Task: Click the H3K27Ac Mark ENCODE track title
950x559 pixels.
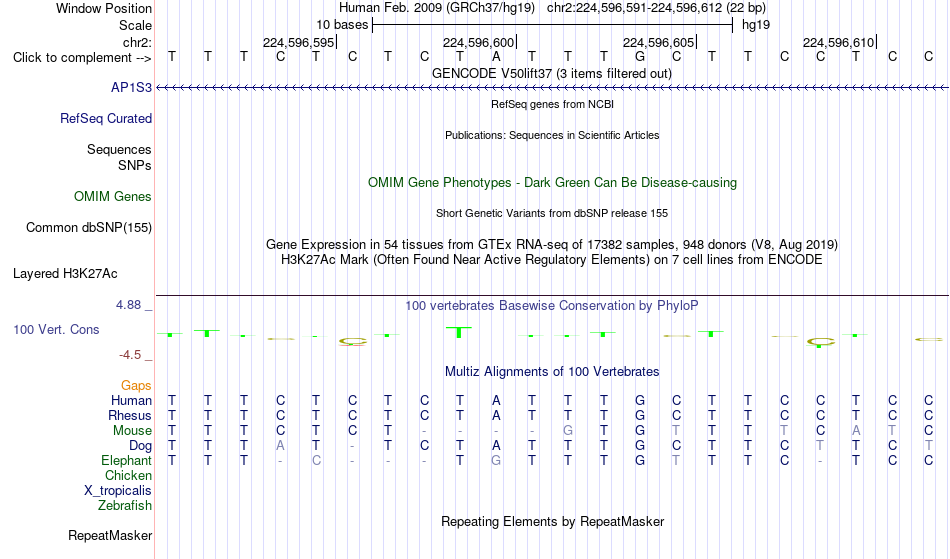Action: click(552, 260)
